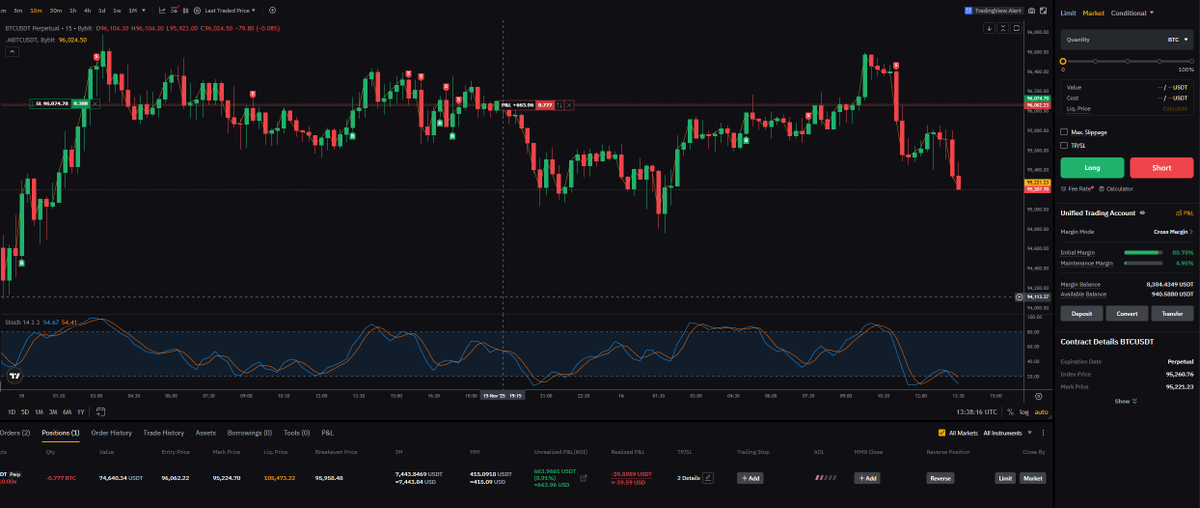The width and height of the screenshot is (1200, 508).
Task: Expand the timeframe more dropdown after 1M
Action: click(x=144, y=10)
